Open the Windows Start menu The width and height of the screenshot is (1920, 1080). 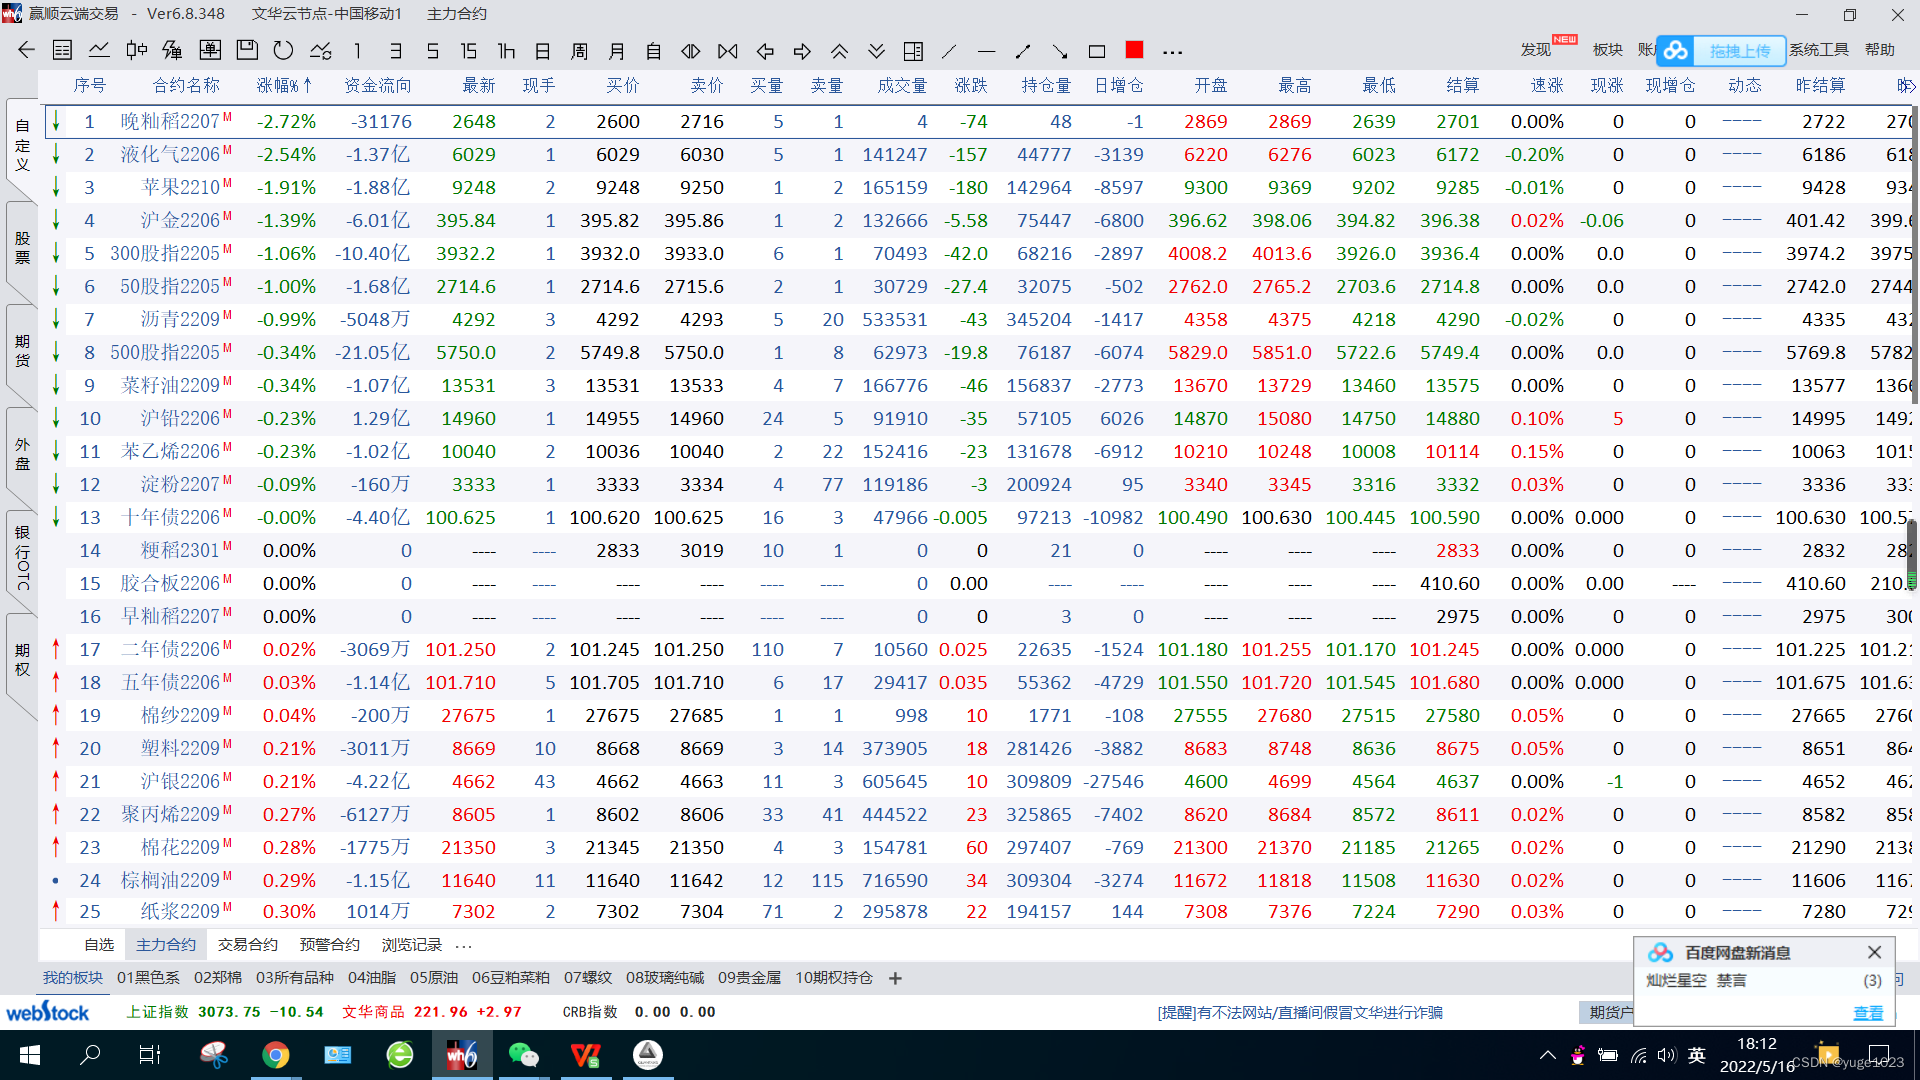pyautogui.click(x=30, y=1055)
